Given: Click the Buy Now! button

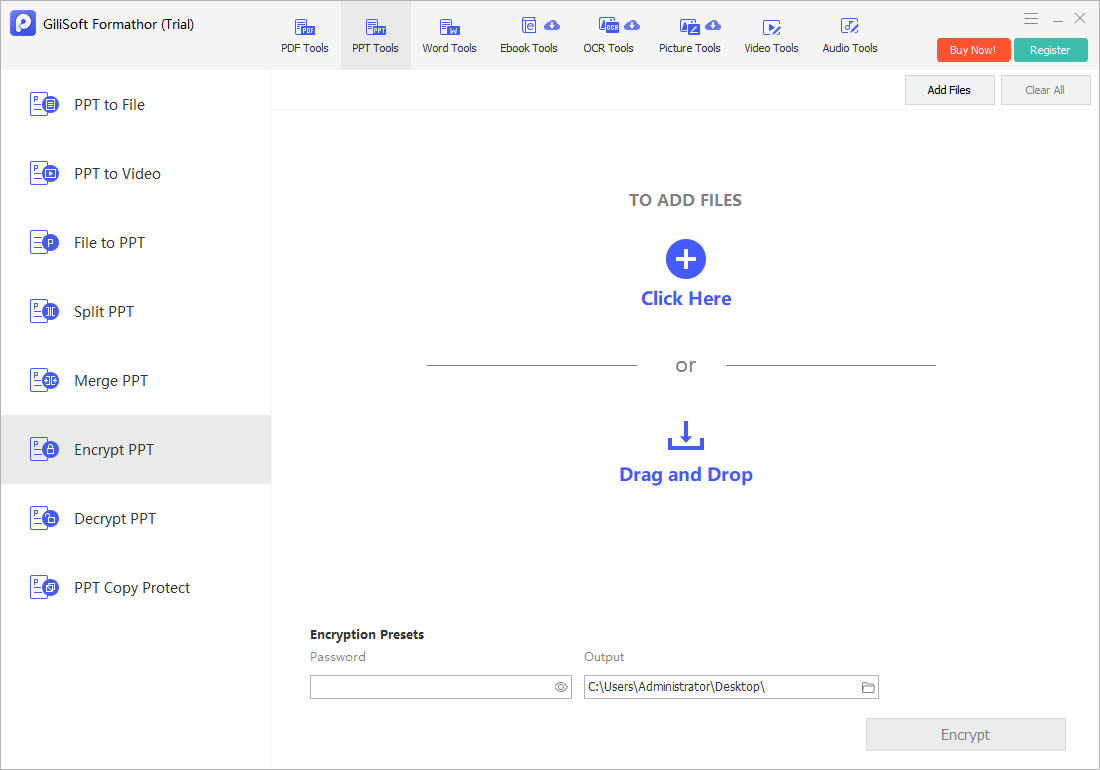Looking at the screenshot, I should 973,50.
